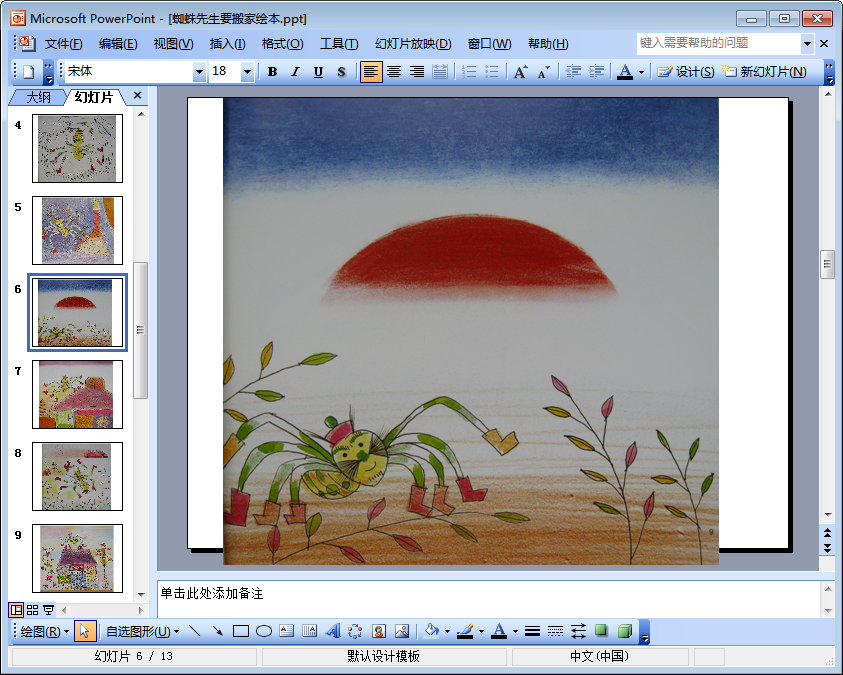Insert WordArt icon
The width and height of the screenshot is (843, 675).
pos(332,631)
